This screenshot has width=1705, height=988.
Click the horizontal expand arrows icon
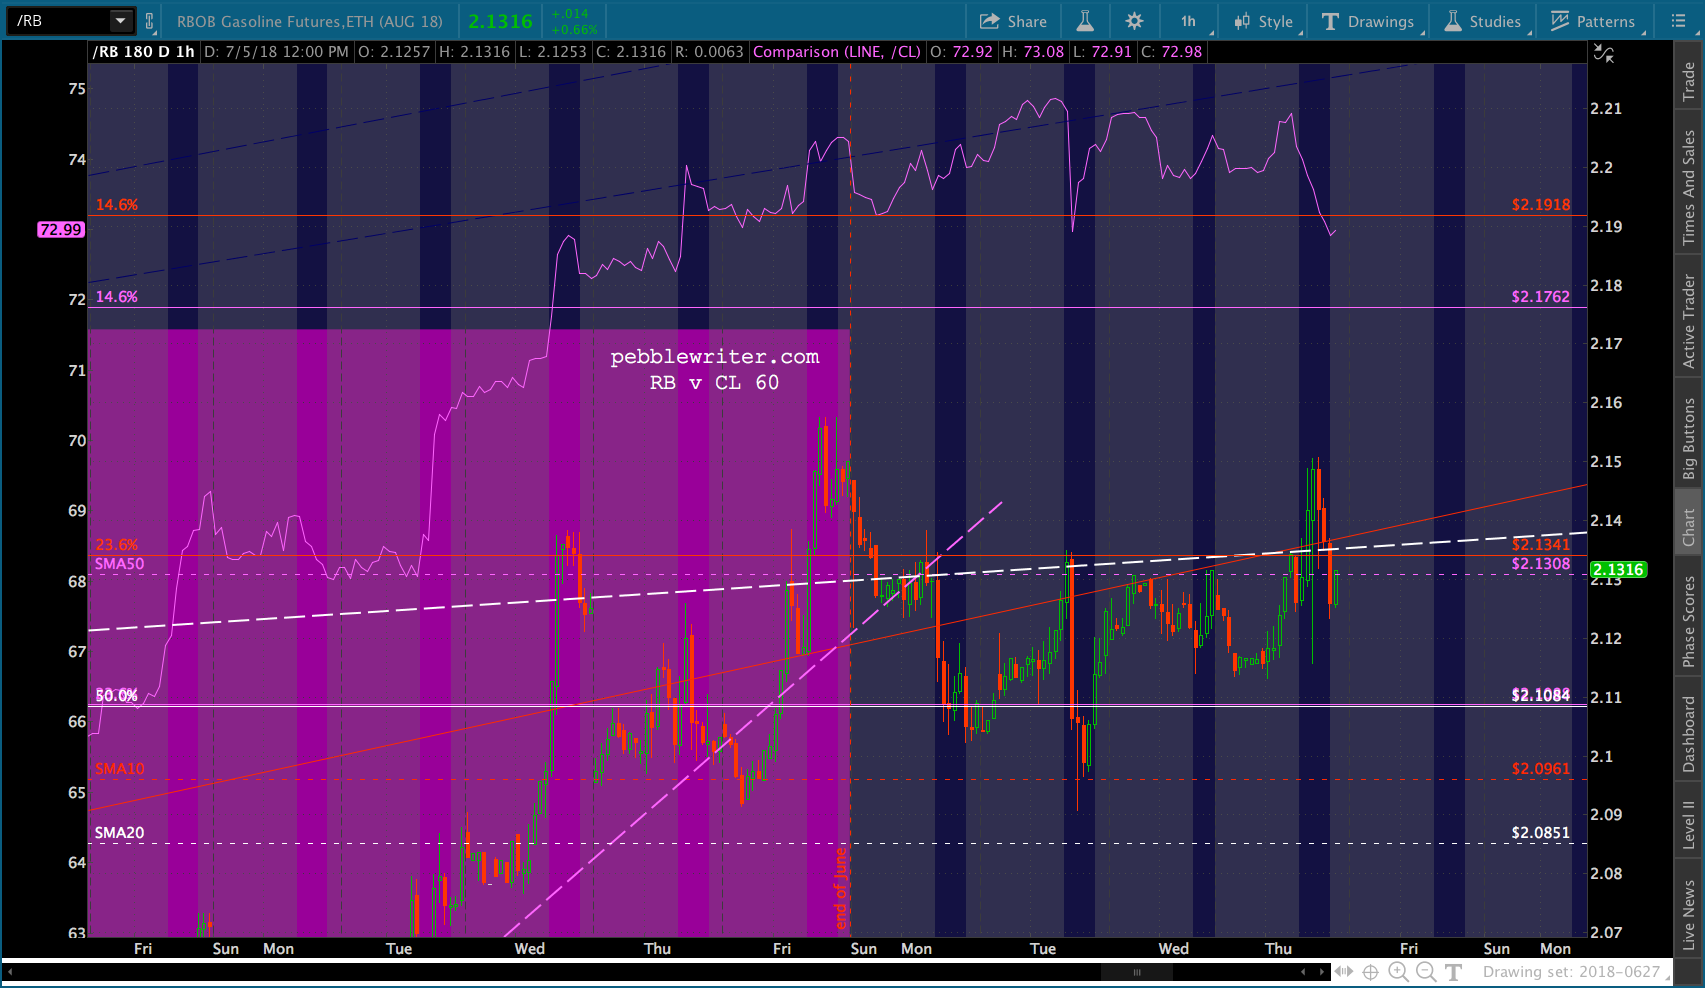[x=1343, y=971]
